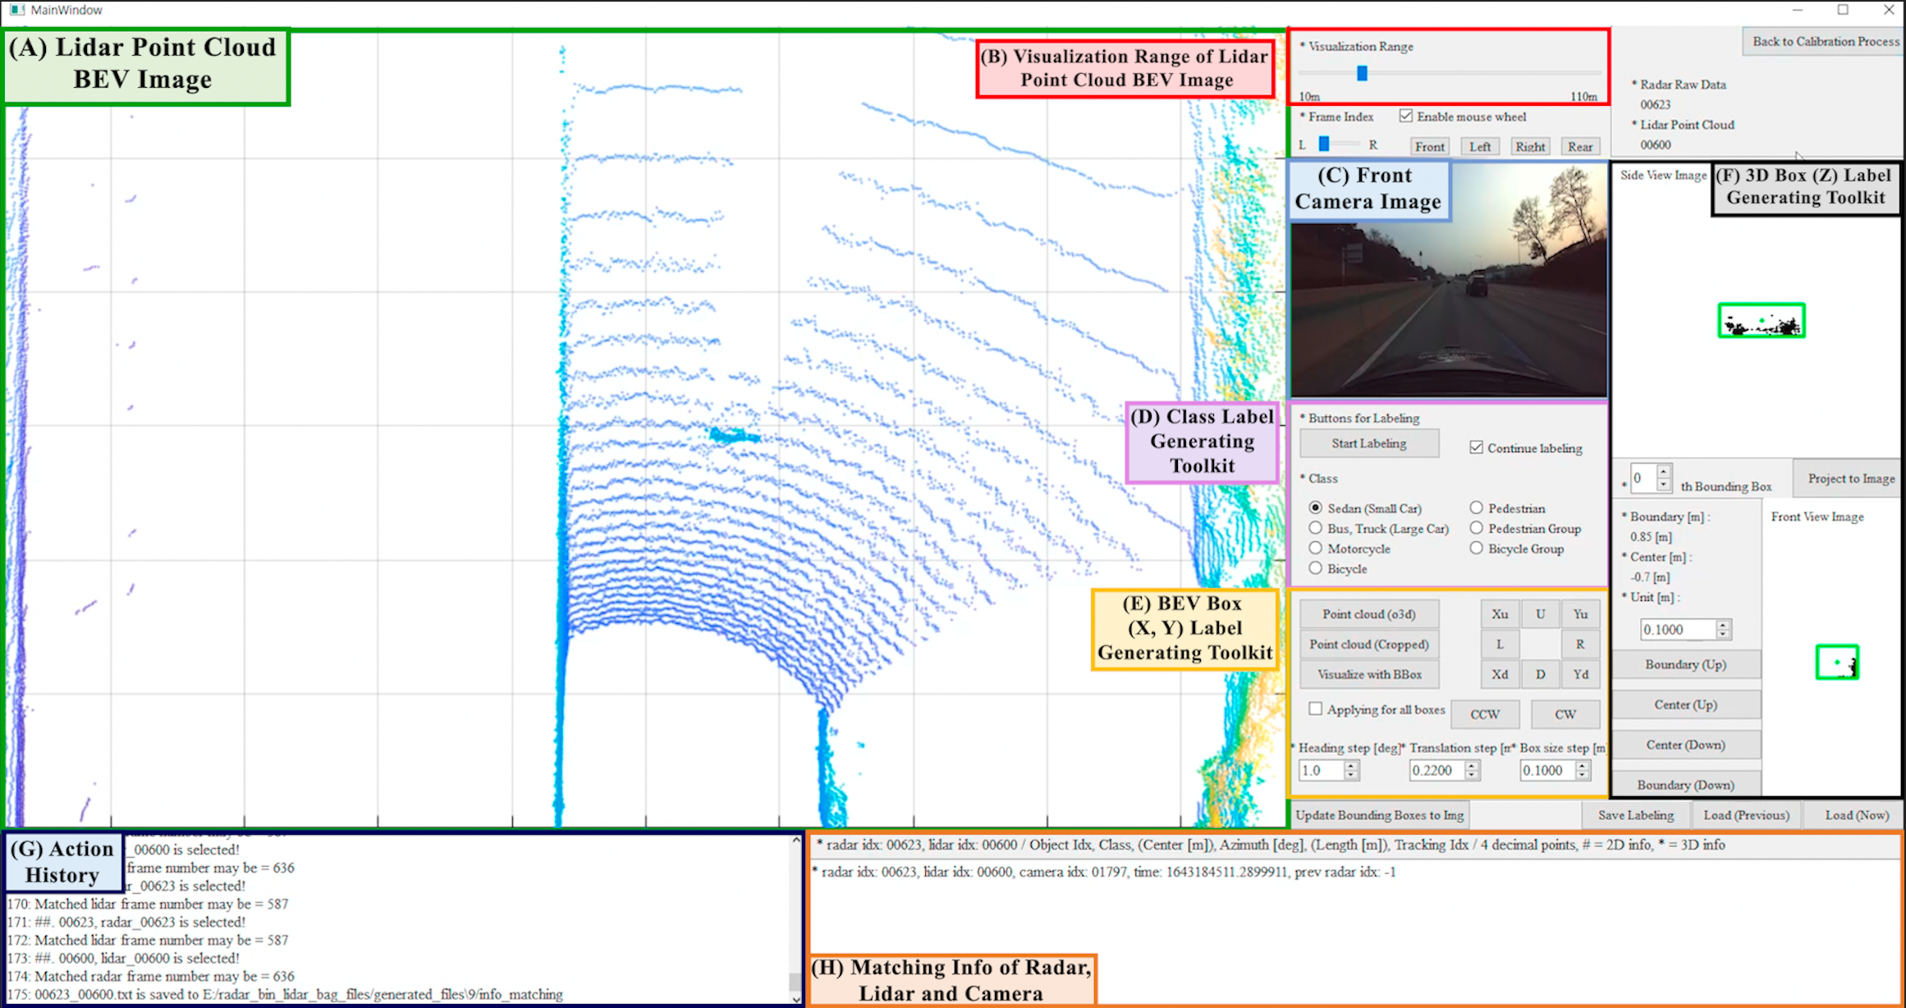The width and height of the screenshot is (1906, 1008).
Task: Click side view image bounding box
Action: [x=1761, y=321]
